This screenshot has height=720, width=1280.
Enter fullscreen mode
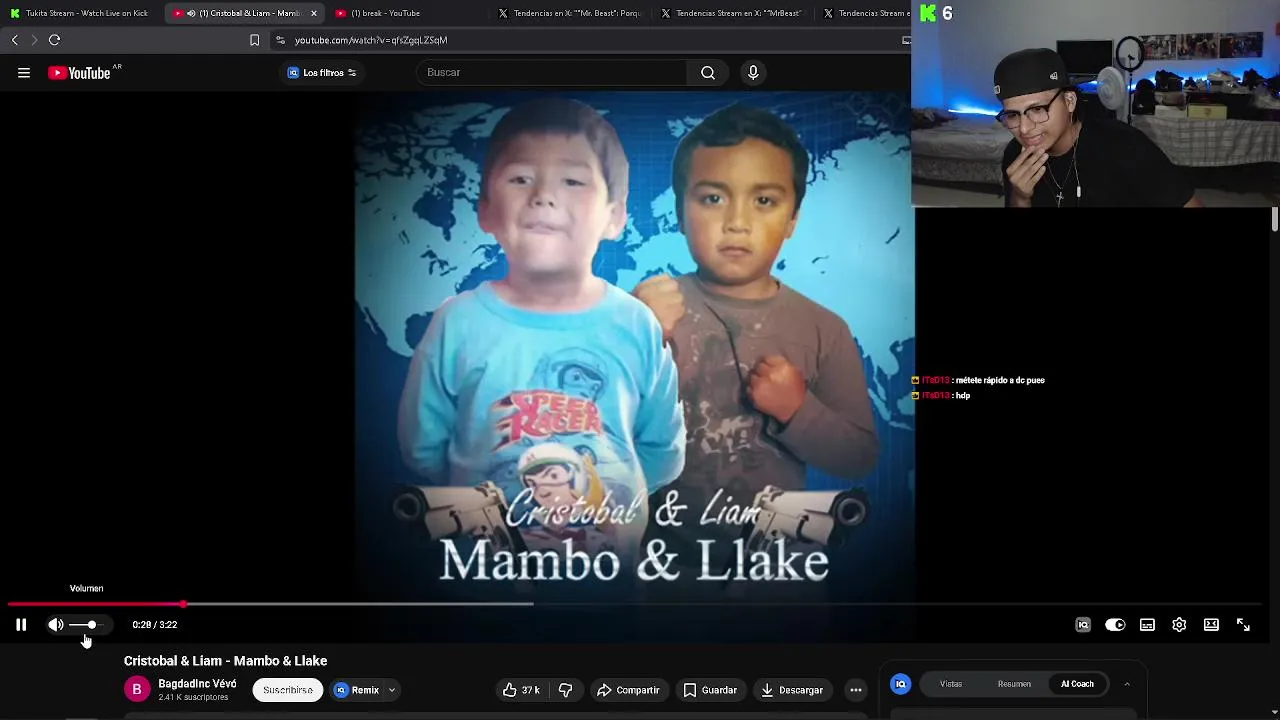point(1243,625)
